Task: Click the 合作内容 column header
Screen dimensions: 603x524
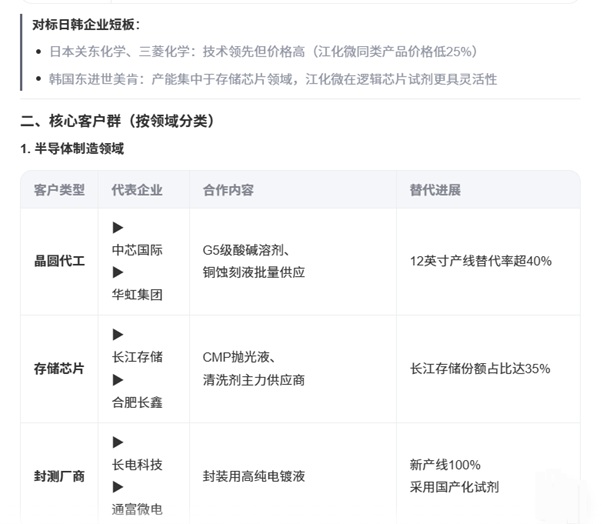Action: 228,190
